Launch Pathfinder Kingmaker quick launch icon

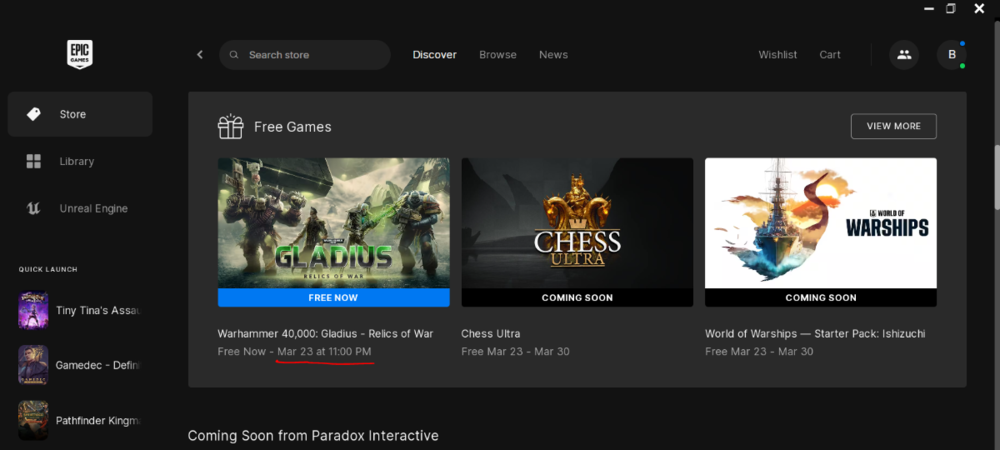tap(33, 420)
